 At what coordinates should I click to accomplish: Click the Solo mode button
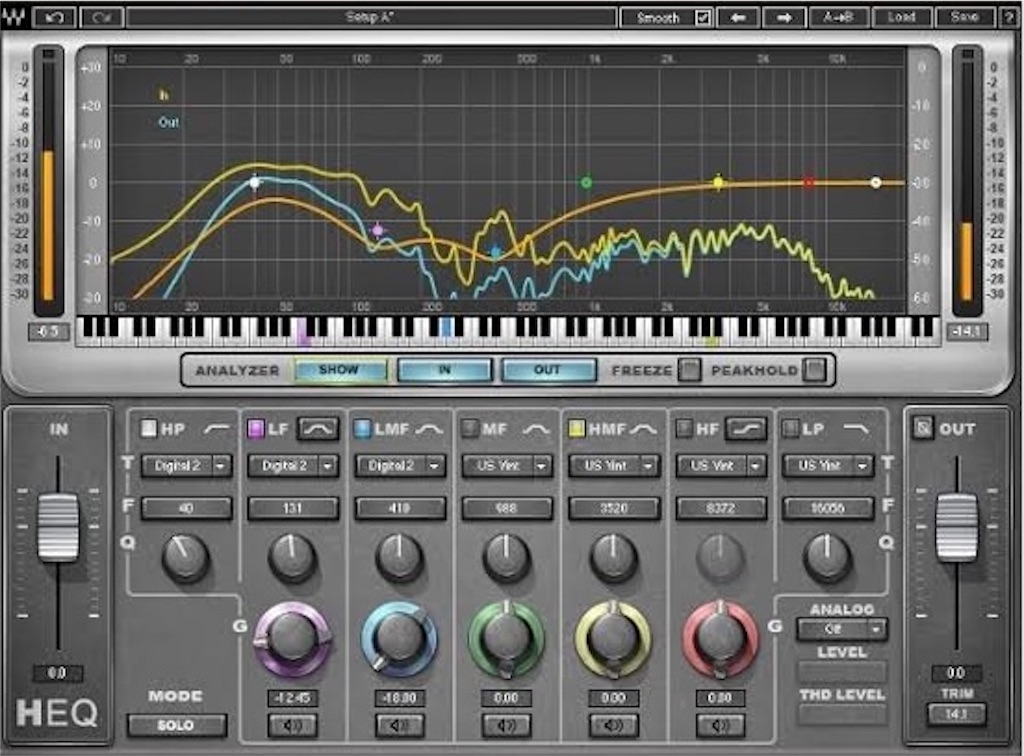point(176,725)
